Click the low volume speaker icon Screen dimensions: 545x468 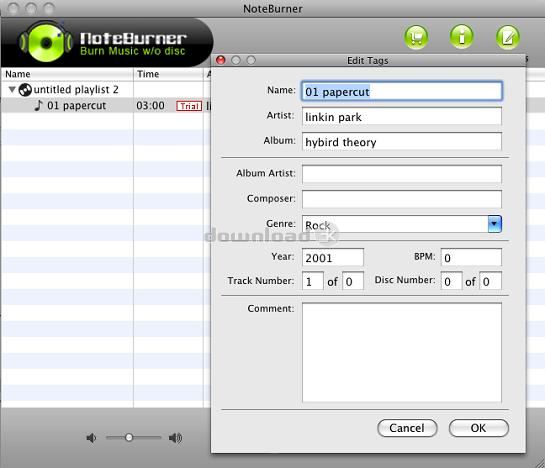pos(91,438)
